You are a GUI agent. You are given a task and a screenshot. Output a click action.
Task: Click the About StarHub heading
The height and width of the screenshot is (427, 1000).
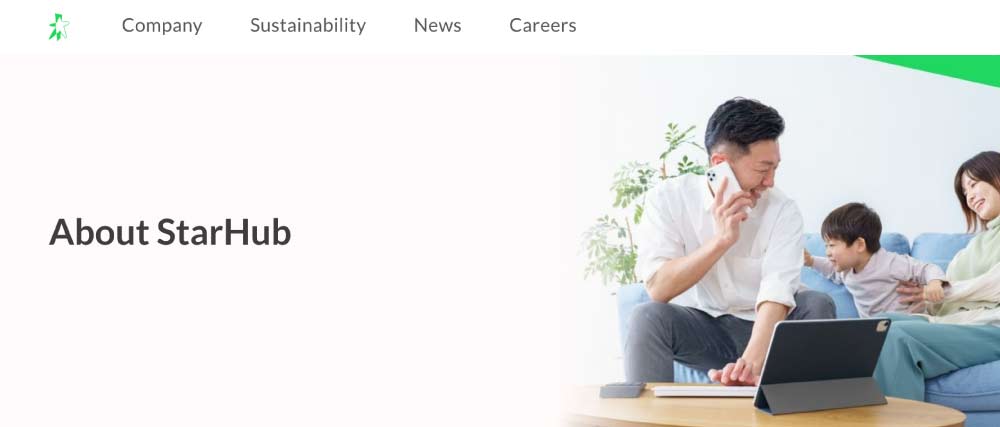tap(170, 232)
